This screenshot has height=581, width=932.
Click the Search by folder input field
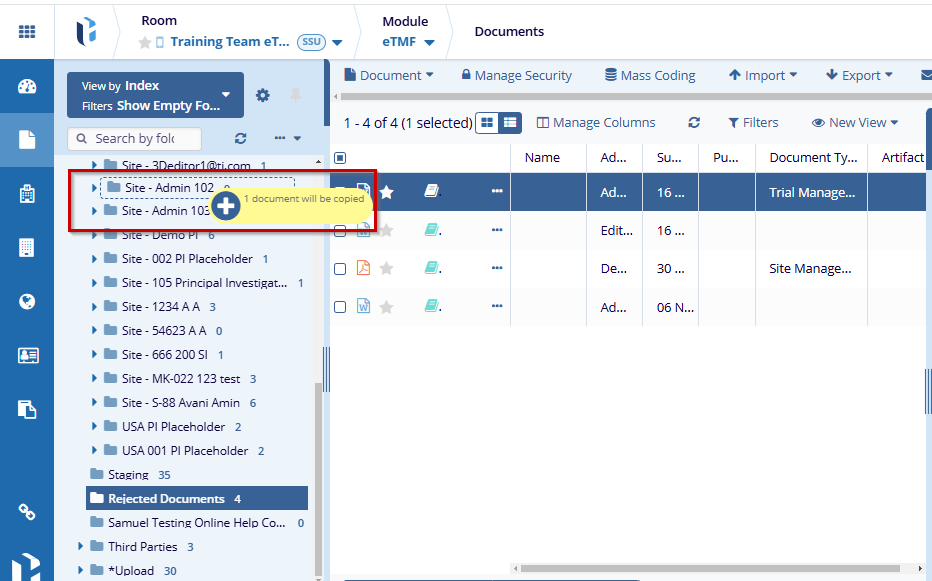tap(134, 139)
